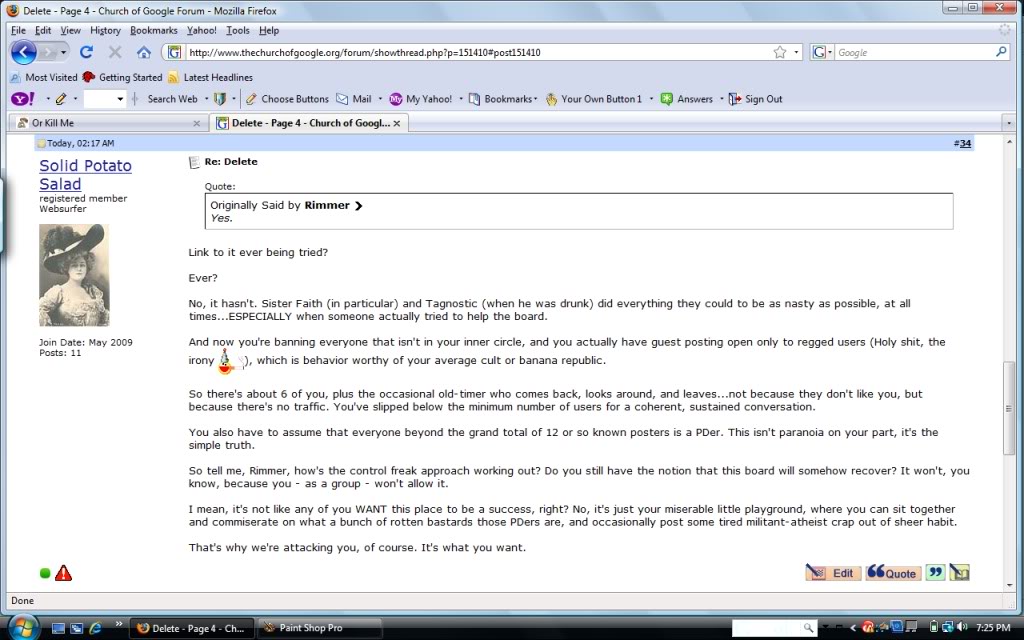Open the File menu
The width and height of the screenshot is (1024, 640).
pyautogui.click(x=18, y=30)
